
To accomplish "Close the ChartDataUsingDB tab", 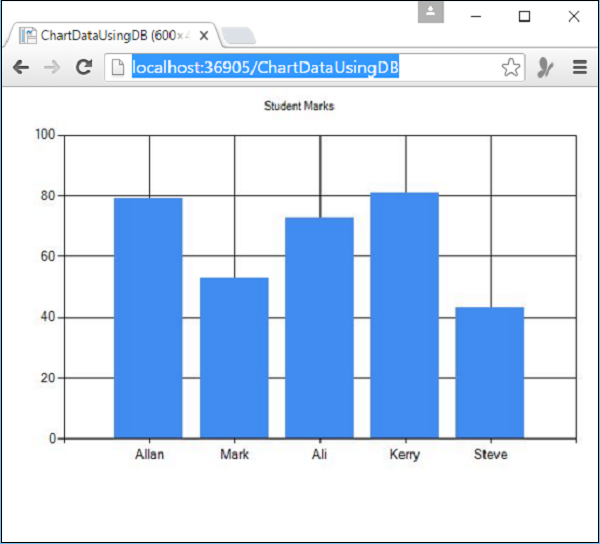I will (204, 36).
